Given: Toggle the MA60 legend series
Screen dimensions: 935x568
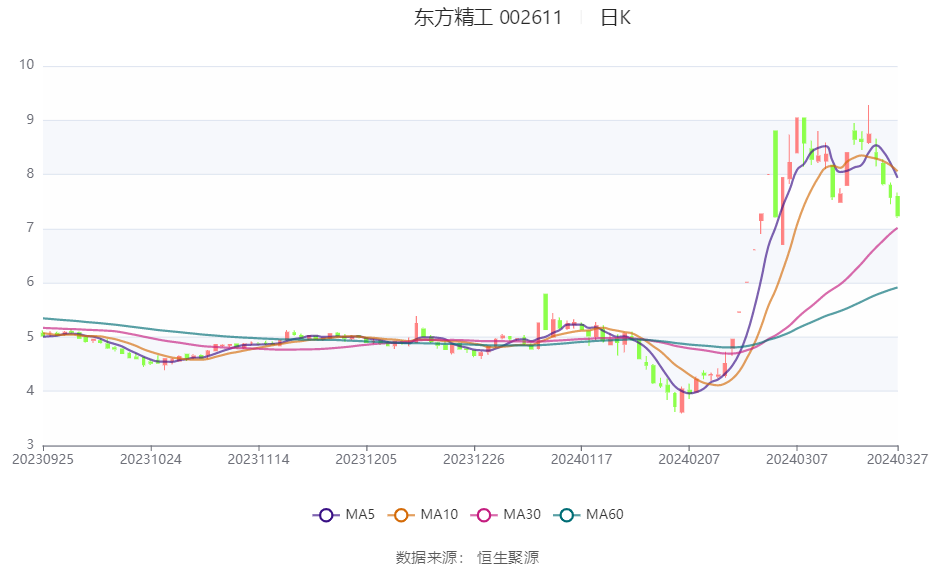Looking at the screenshot, I should 589,514.
